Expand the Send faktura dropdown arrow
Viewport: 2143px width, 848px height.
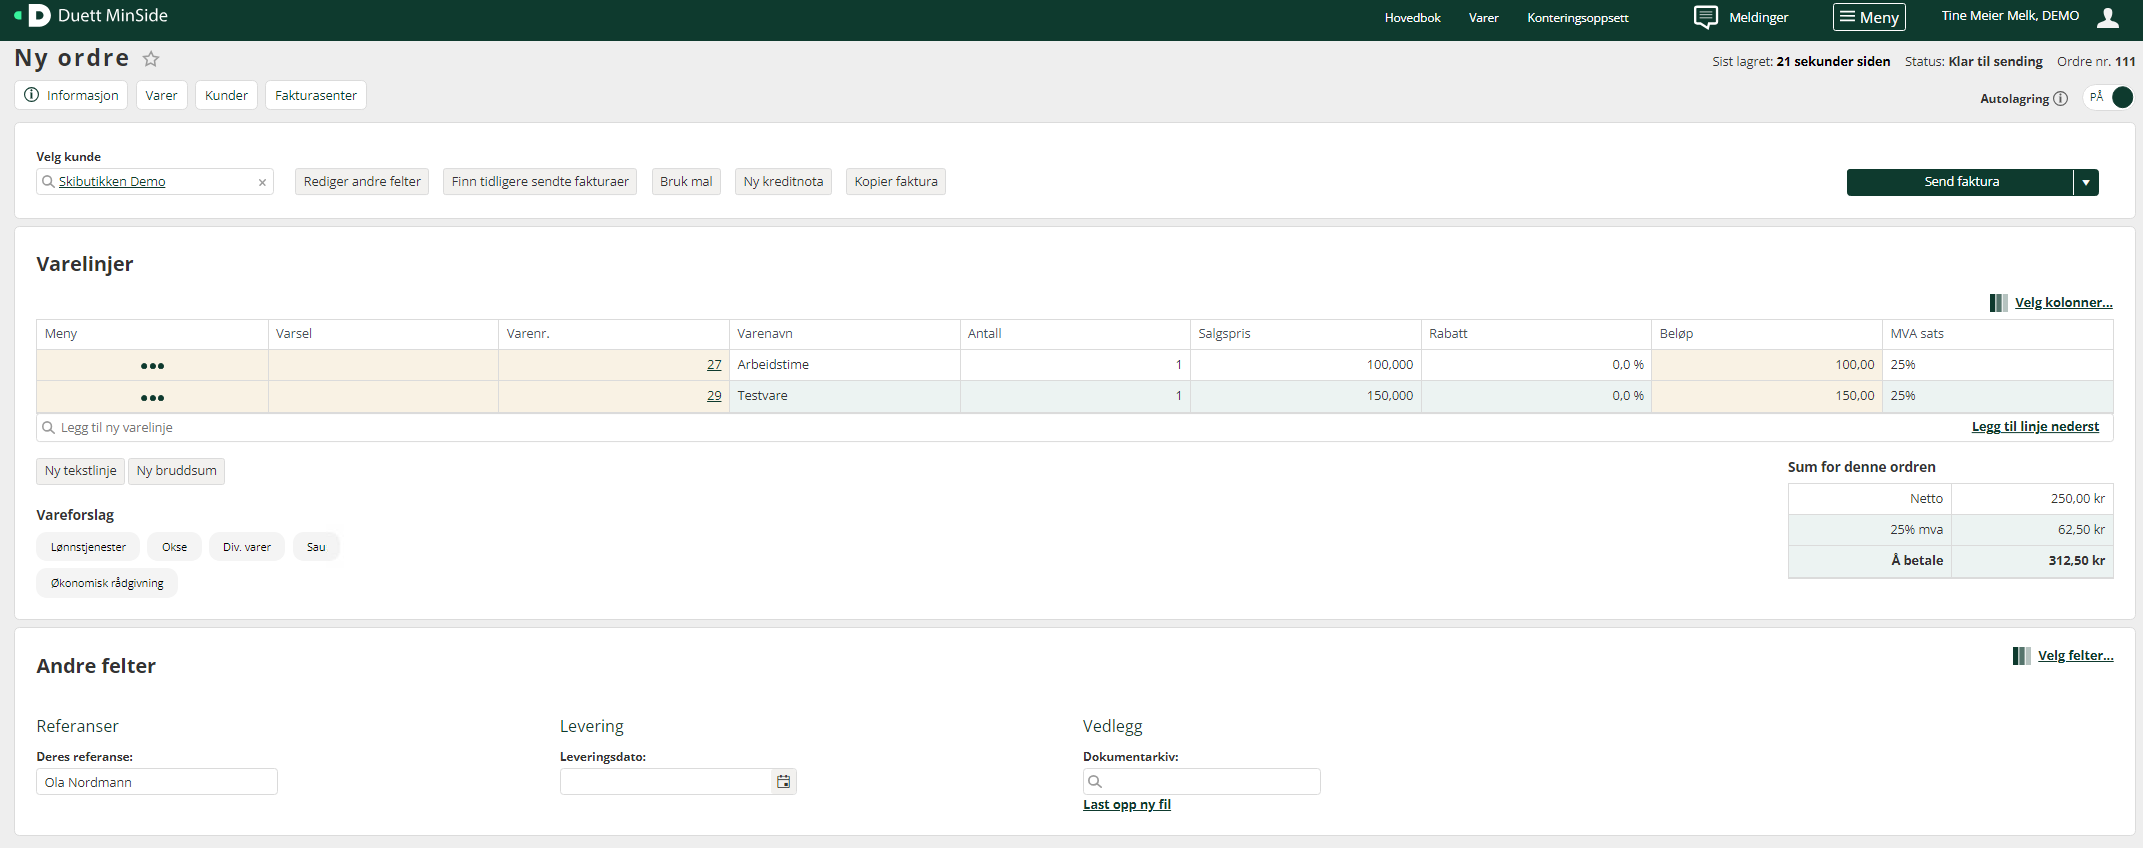click(x=2086, y=182)
